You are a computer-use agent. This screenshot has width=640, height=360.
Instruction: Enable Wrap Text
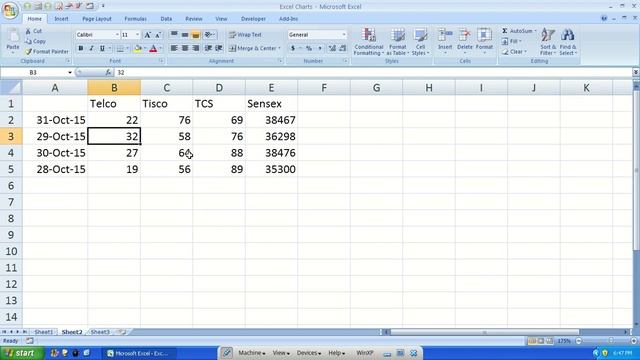click(x=245, y=35)
